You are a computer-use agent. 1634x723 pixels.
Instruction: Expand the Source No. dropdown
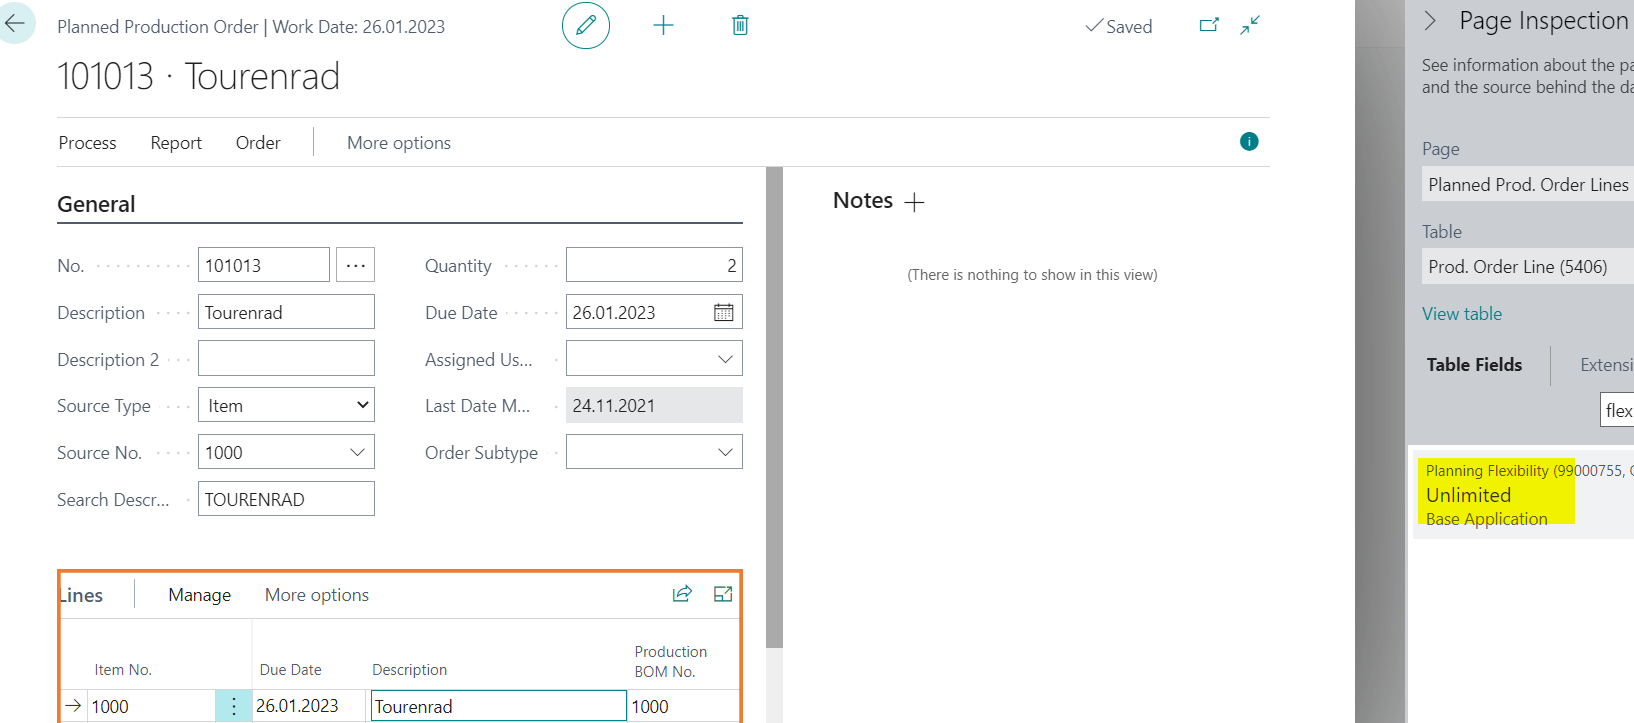[x=357, y=452]
